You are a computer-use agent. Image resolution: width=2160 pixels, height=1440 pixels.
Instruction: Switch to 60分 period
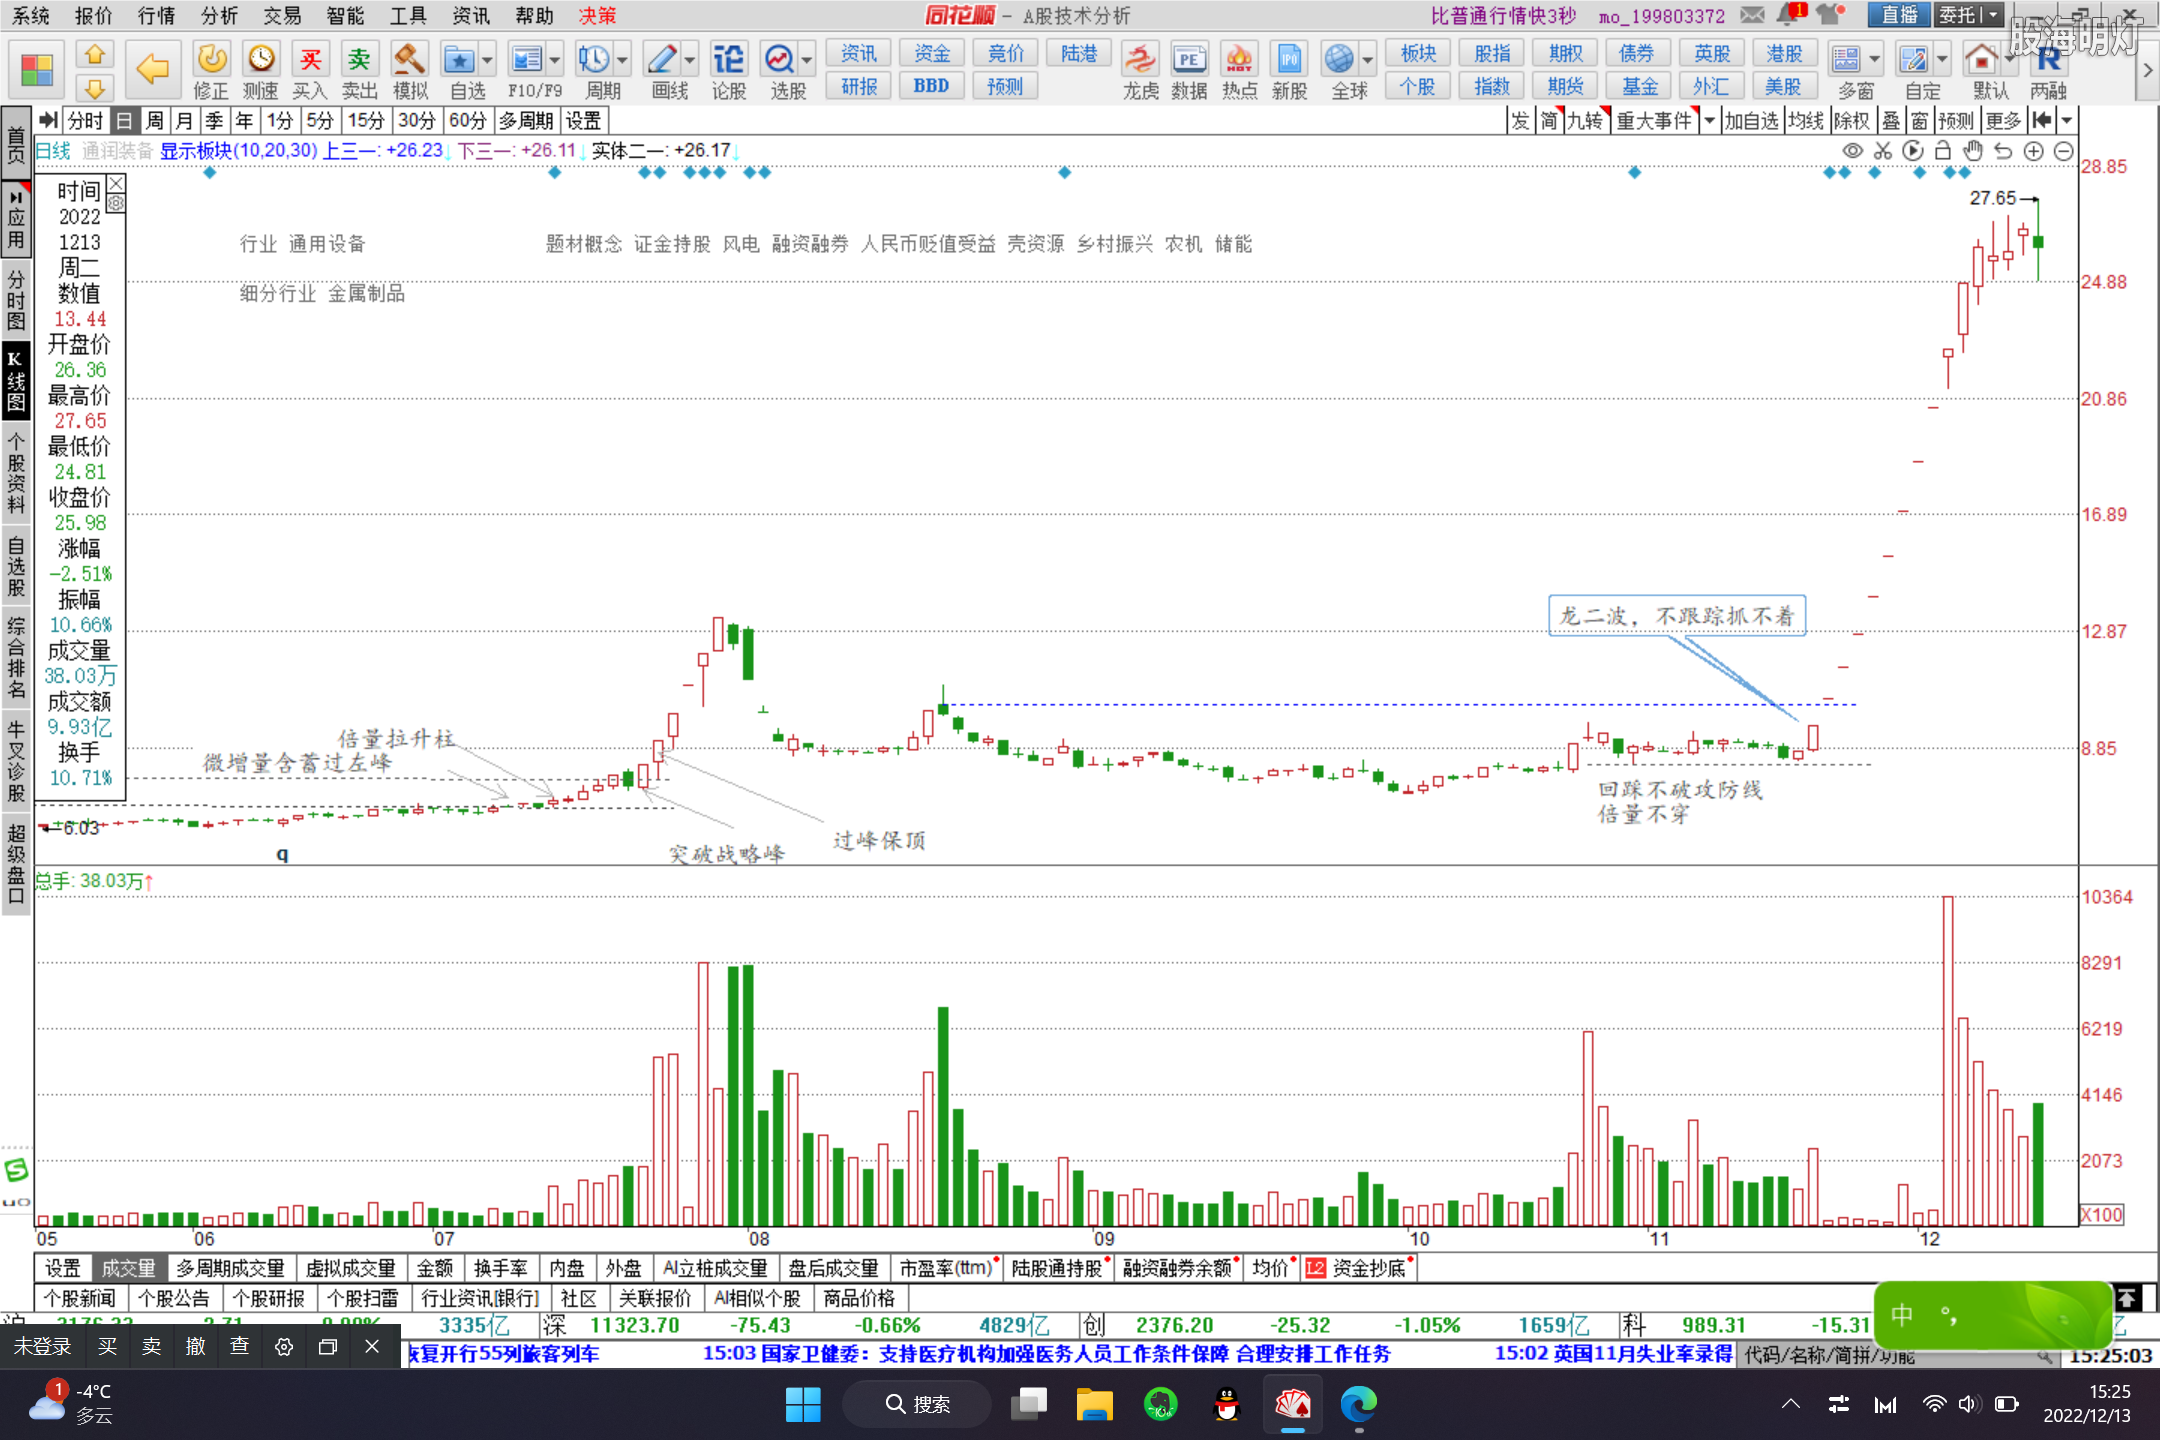467,121
